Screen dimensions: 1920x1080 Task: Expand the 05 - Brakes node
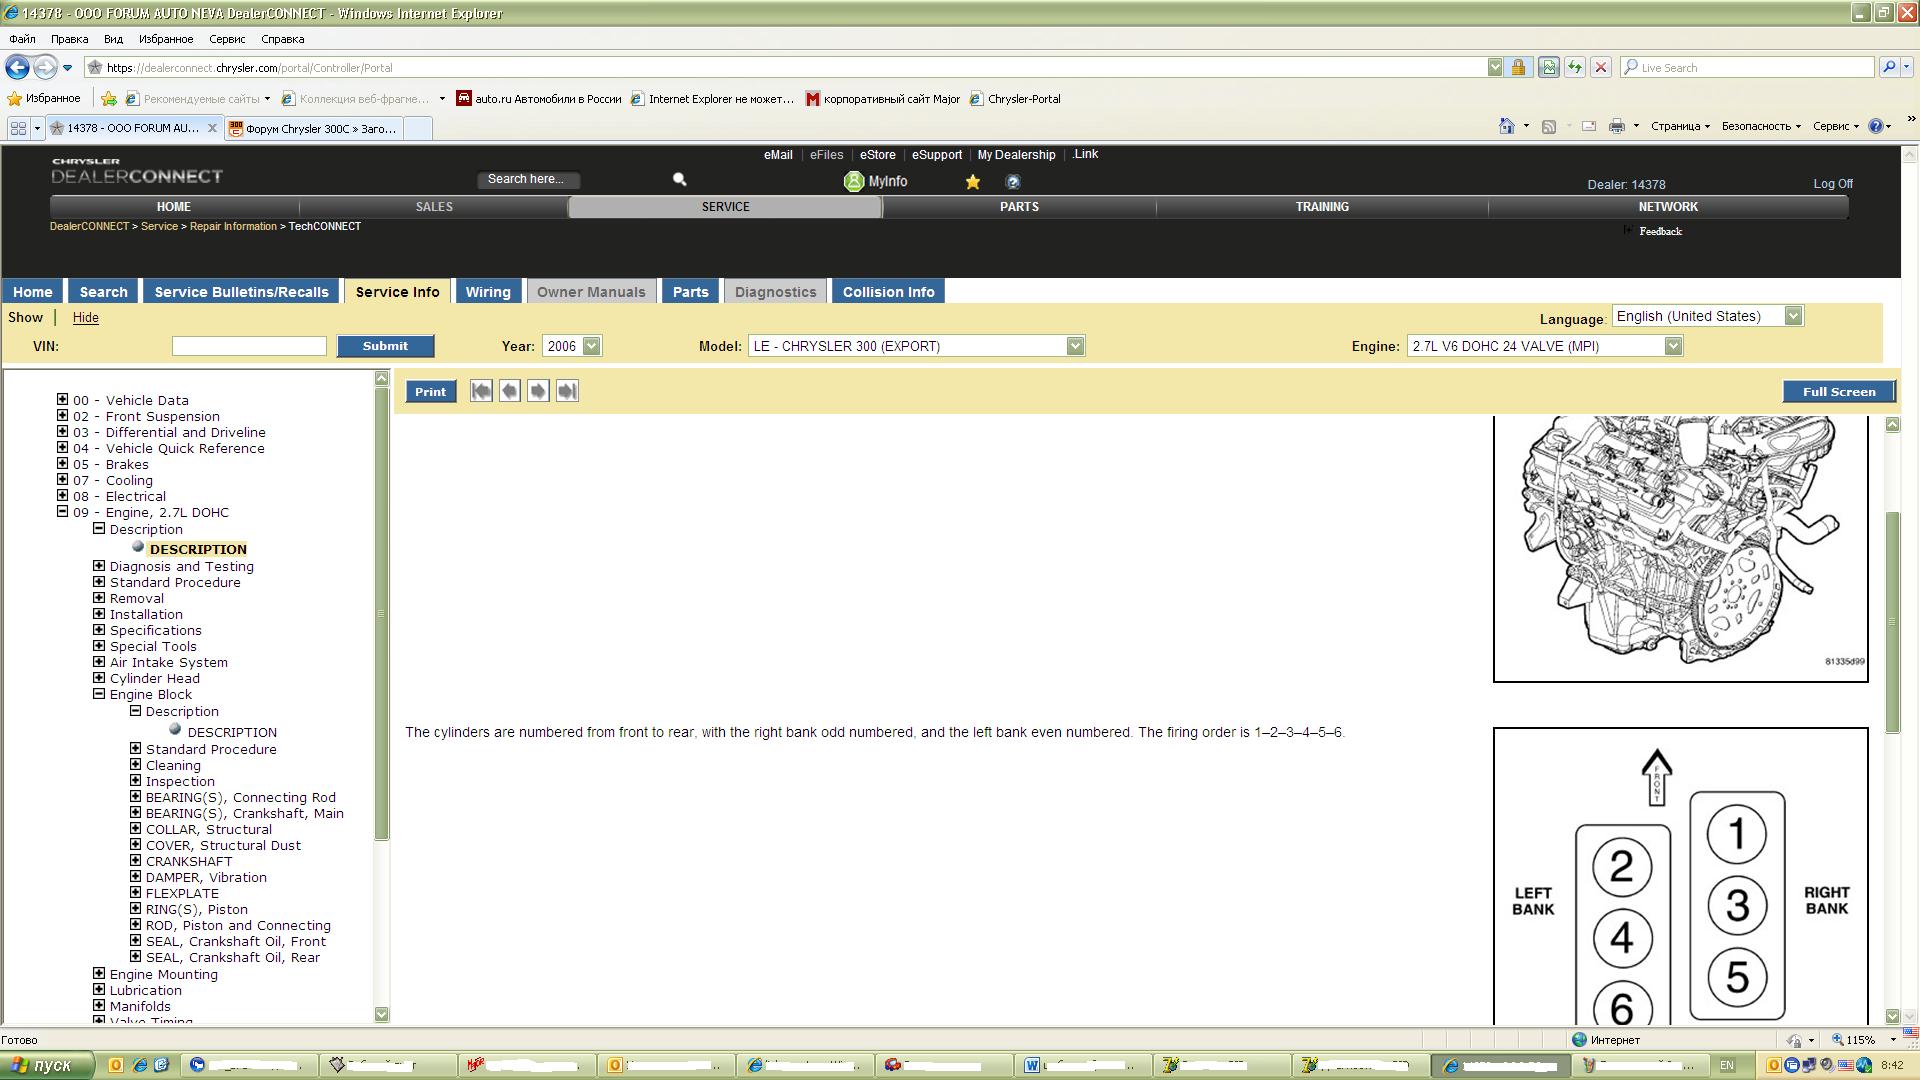[62, 463]
